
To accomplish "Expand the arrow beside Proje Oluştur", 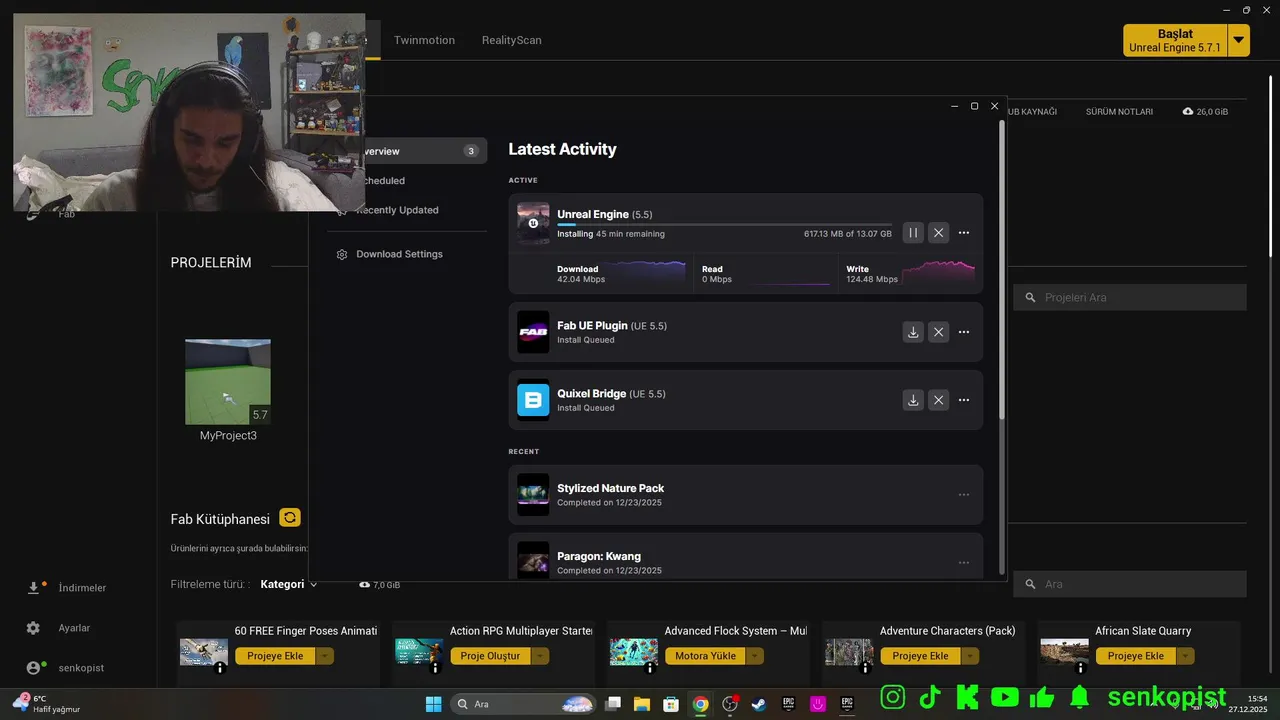I will point(540,656).
